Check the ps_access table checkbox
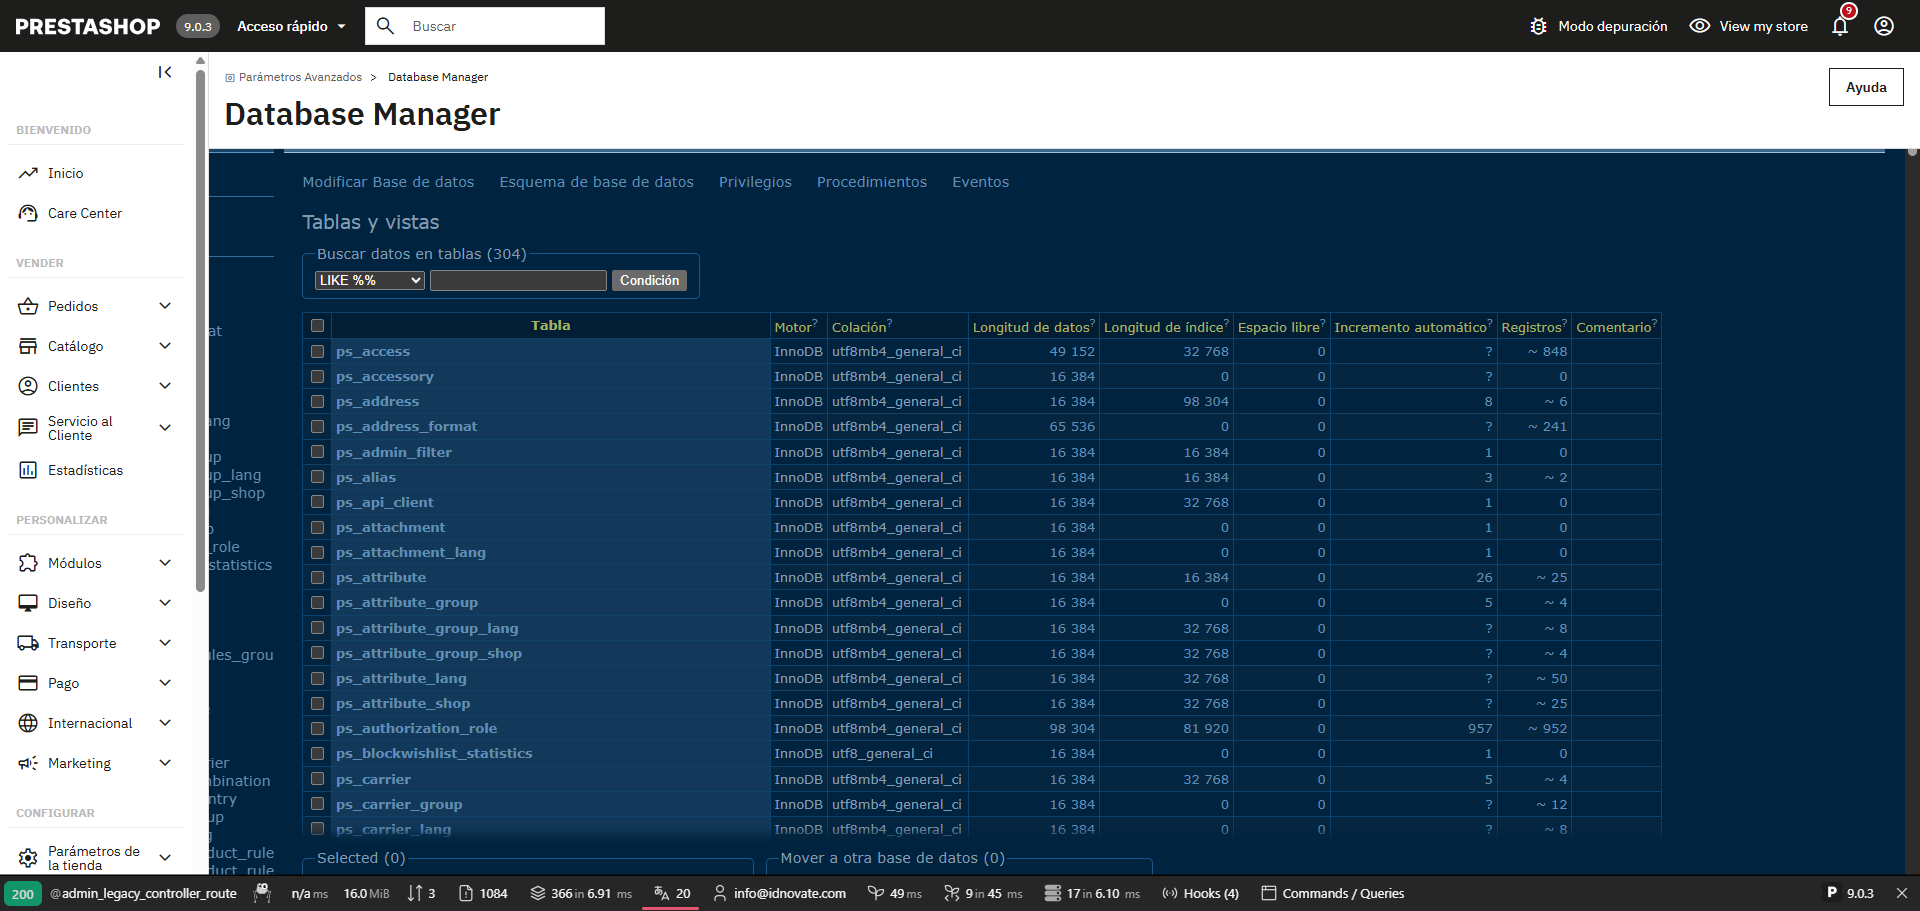The height and width of the screenshot is (911, 1920). [x=317, y=351]
